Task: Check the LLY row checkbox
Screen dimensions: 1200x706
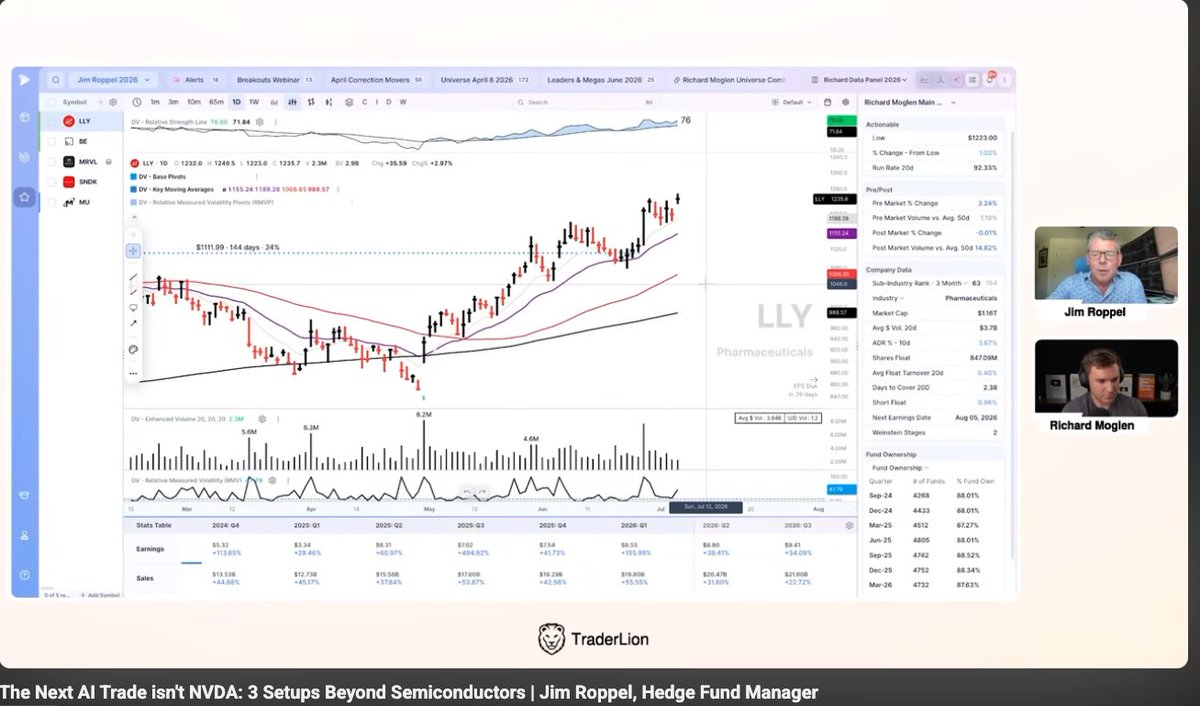Action: 52,121
